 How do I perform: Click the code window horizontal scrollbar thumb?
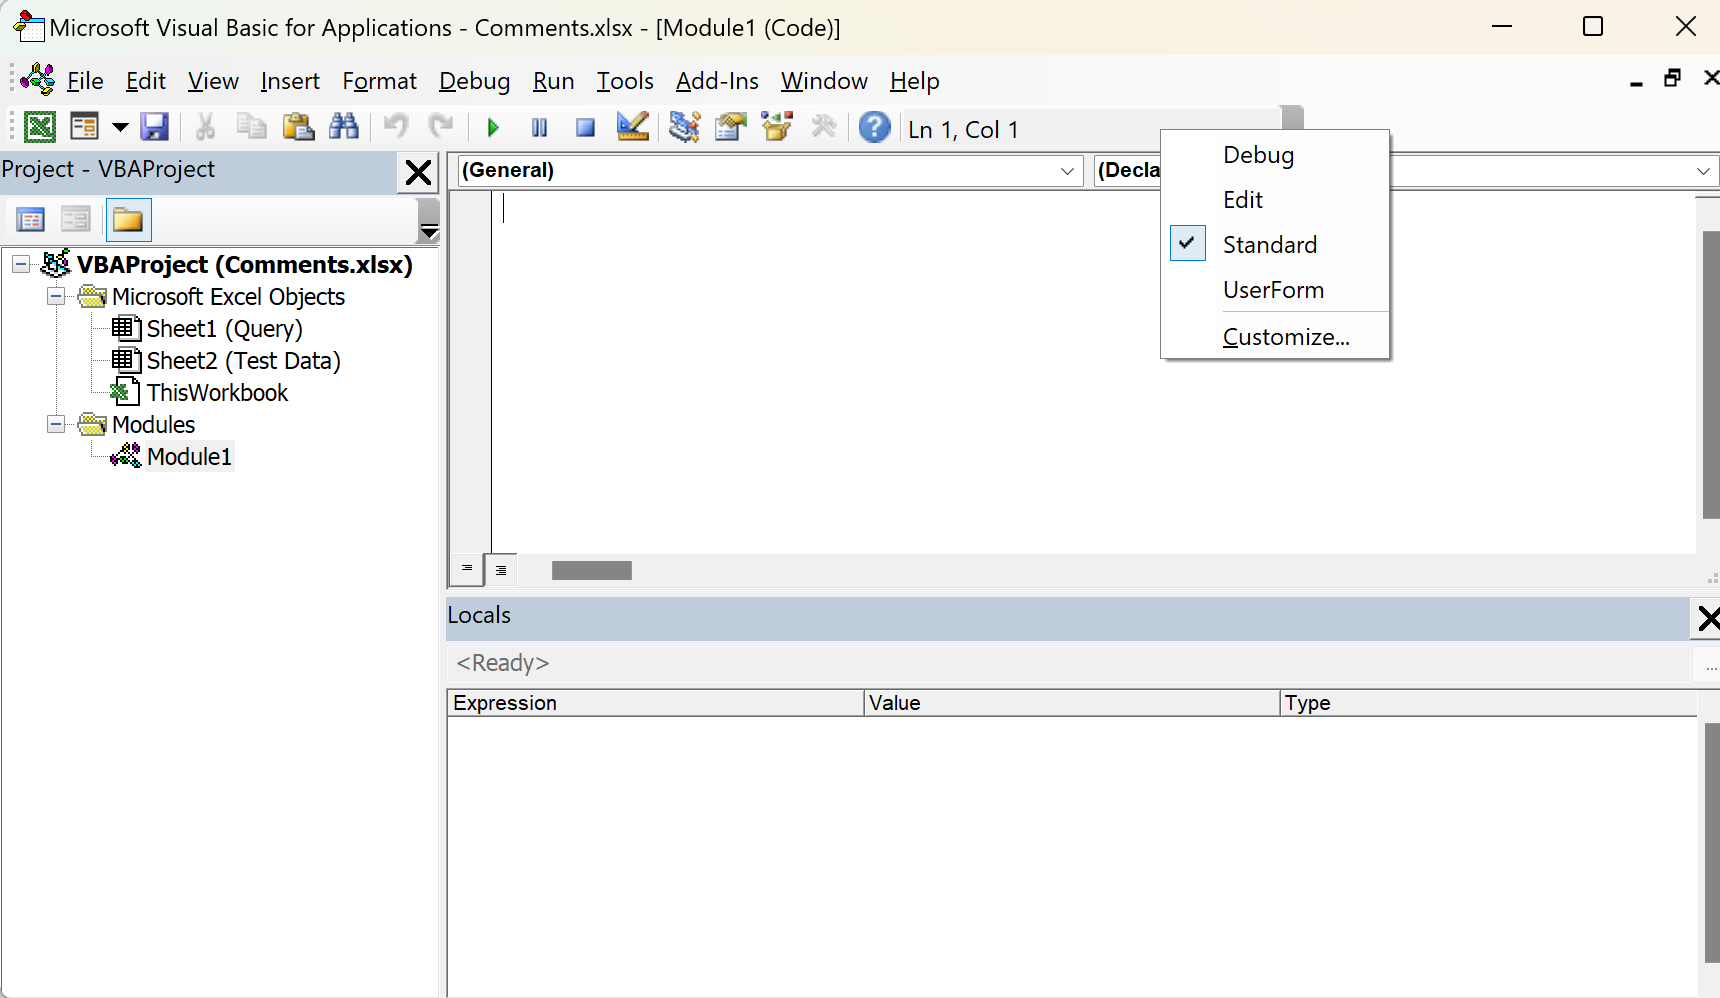pyautogui.click(x=592, y=570)
